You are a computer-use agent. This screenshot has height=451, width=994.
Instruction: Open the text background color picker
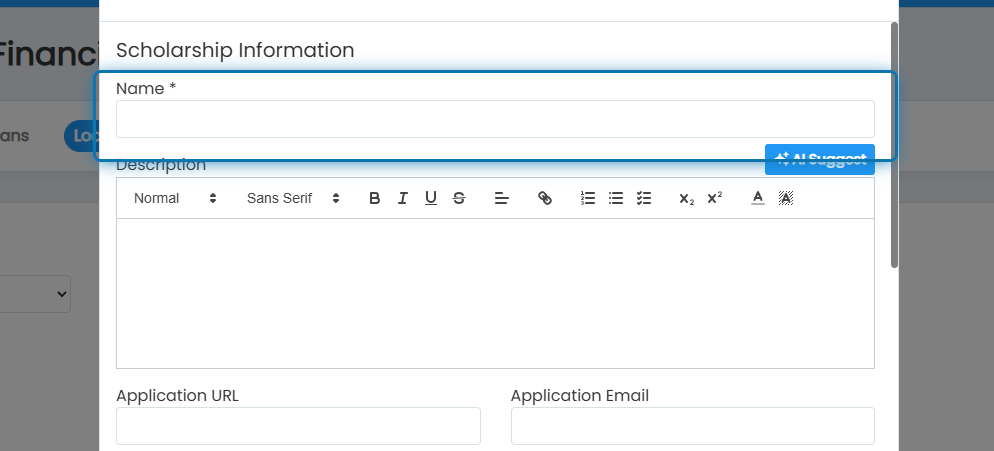point(785,199)
